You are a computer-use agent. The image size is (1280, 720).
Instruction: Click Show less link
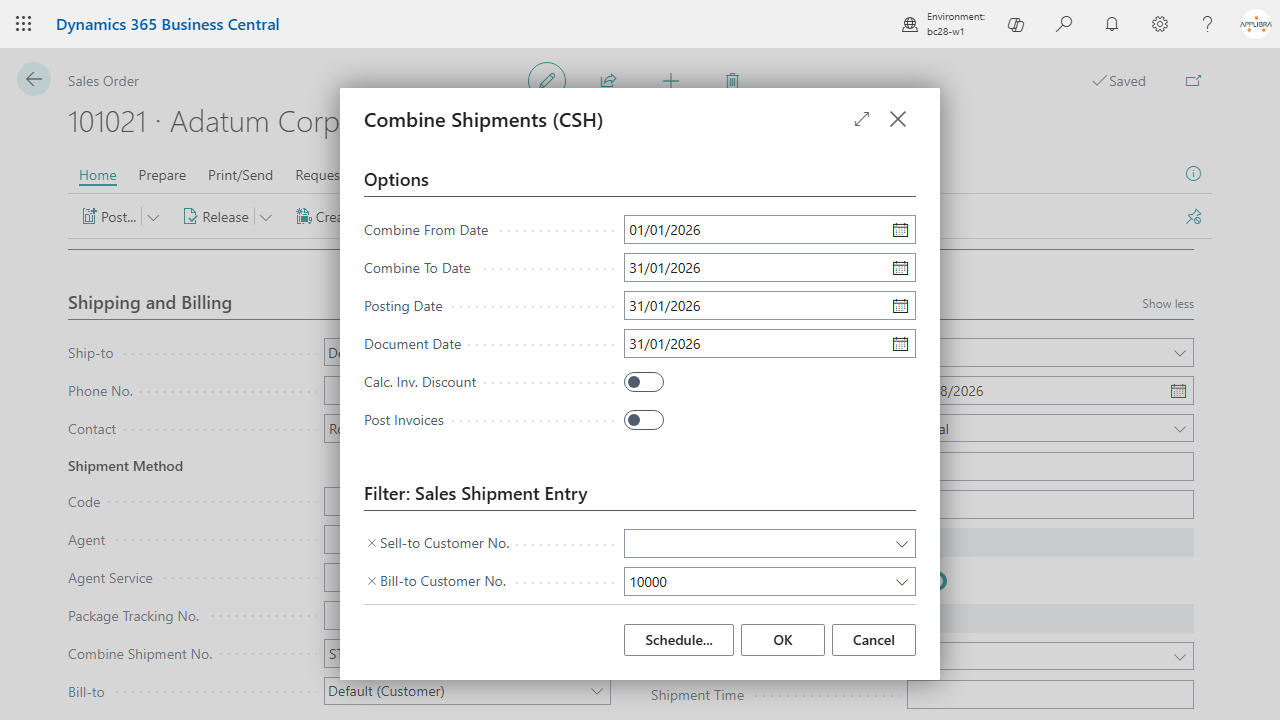coord(1168,304)
